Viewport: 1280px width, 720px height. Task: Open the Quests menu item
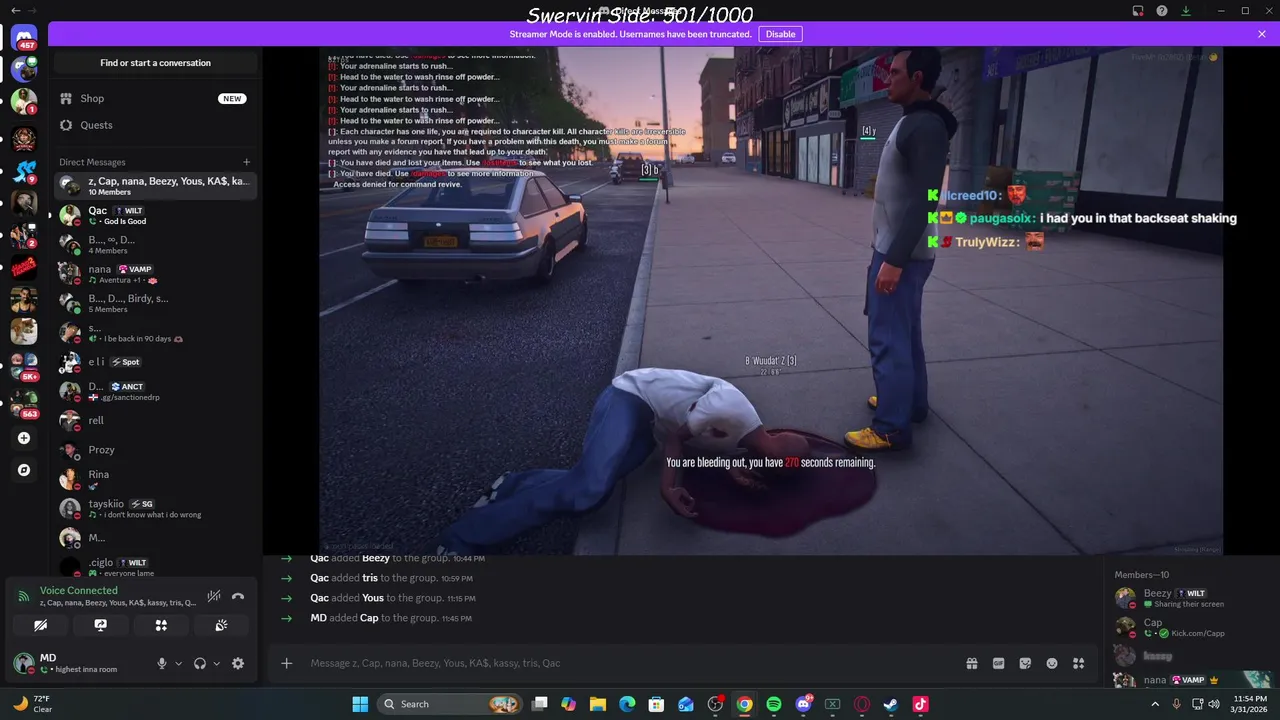pyautogui.click(x=155, y=125)
